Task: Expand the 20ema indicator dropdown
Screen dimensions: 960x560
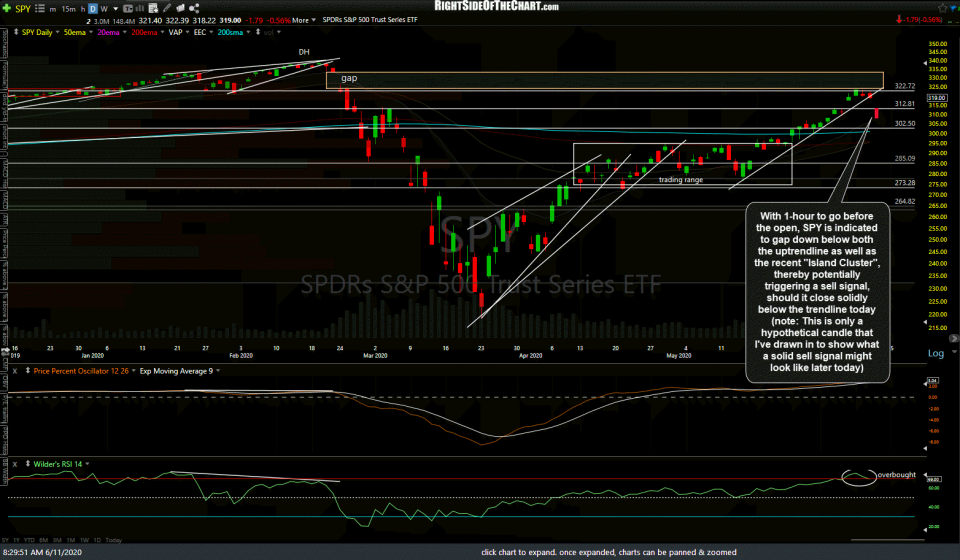Action: pos(124,32)
